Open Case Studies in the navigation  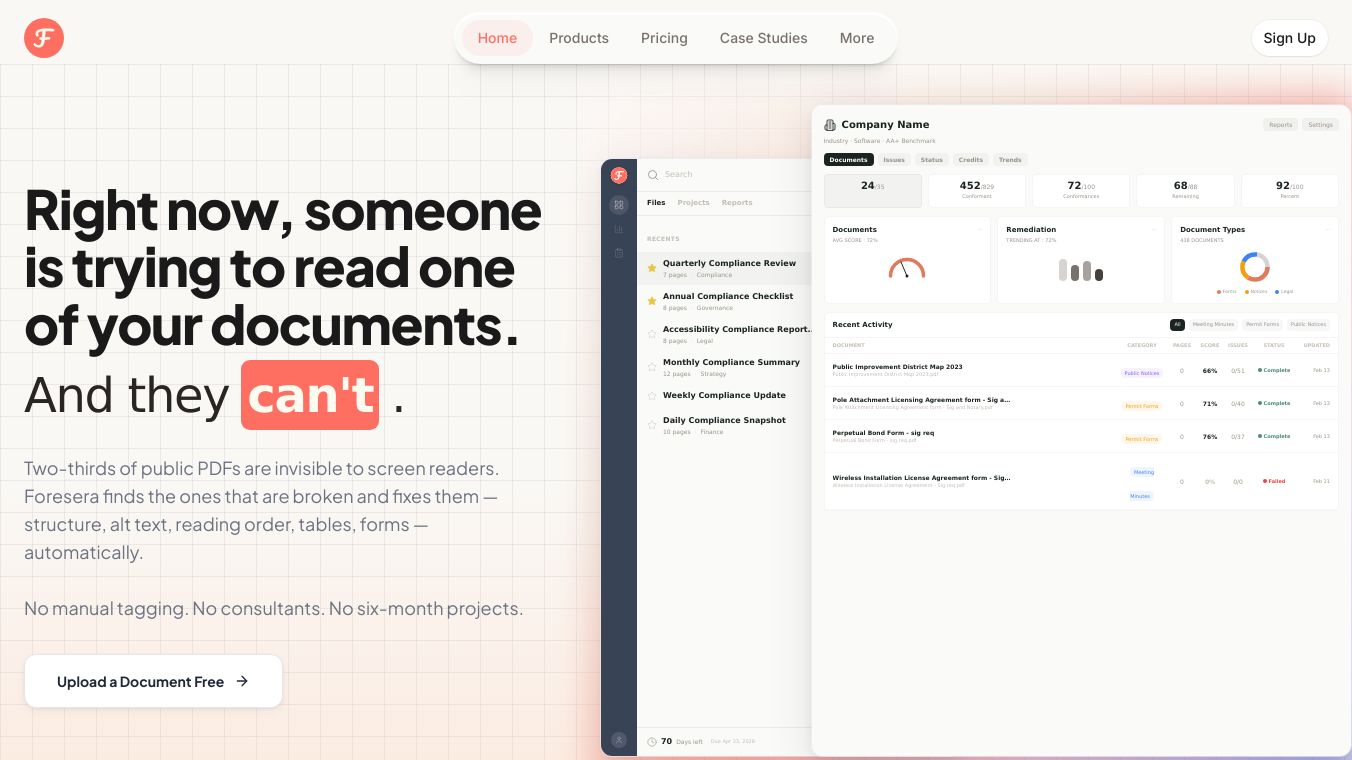763,38
